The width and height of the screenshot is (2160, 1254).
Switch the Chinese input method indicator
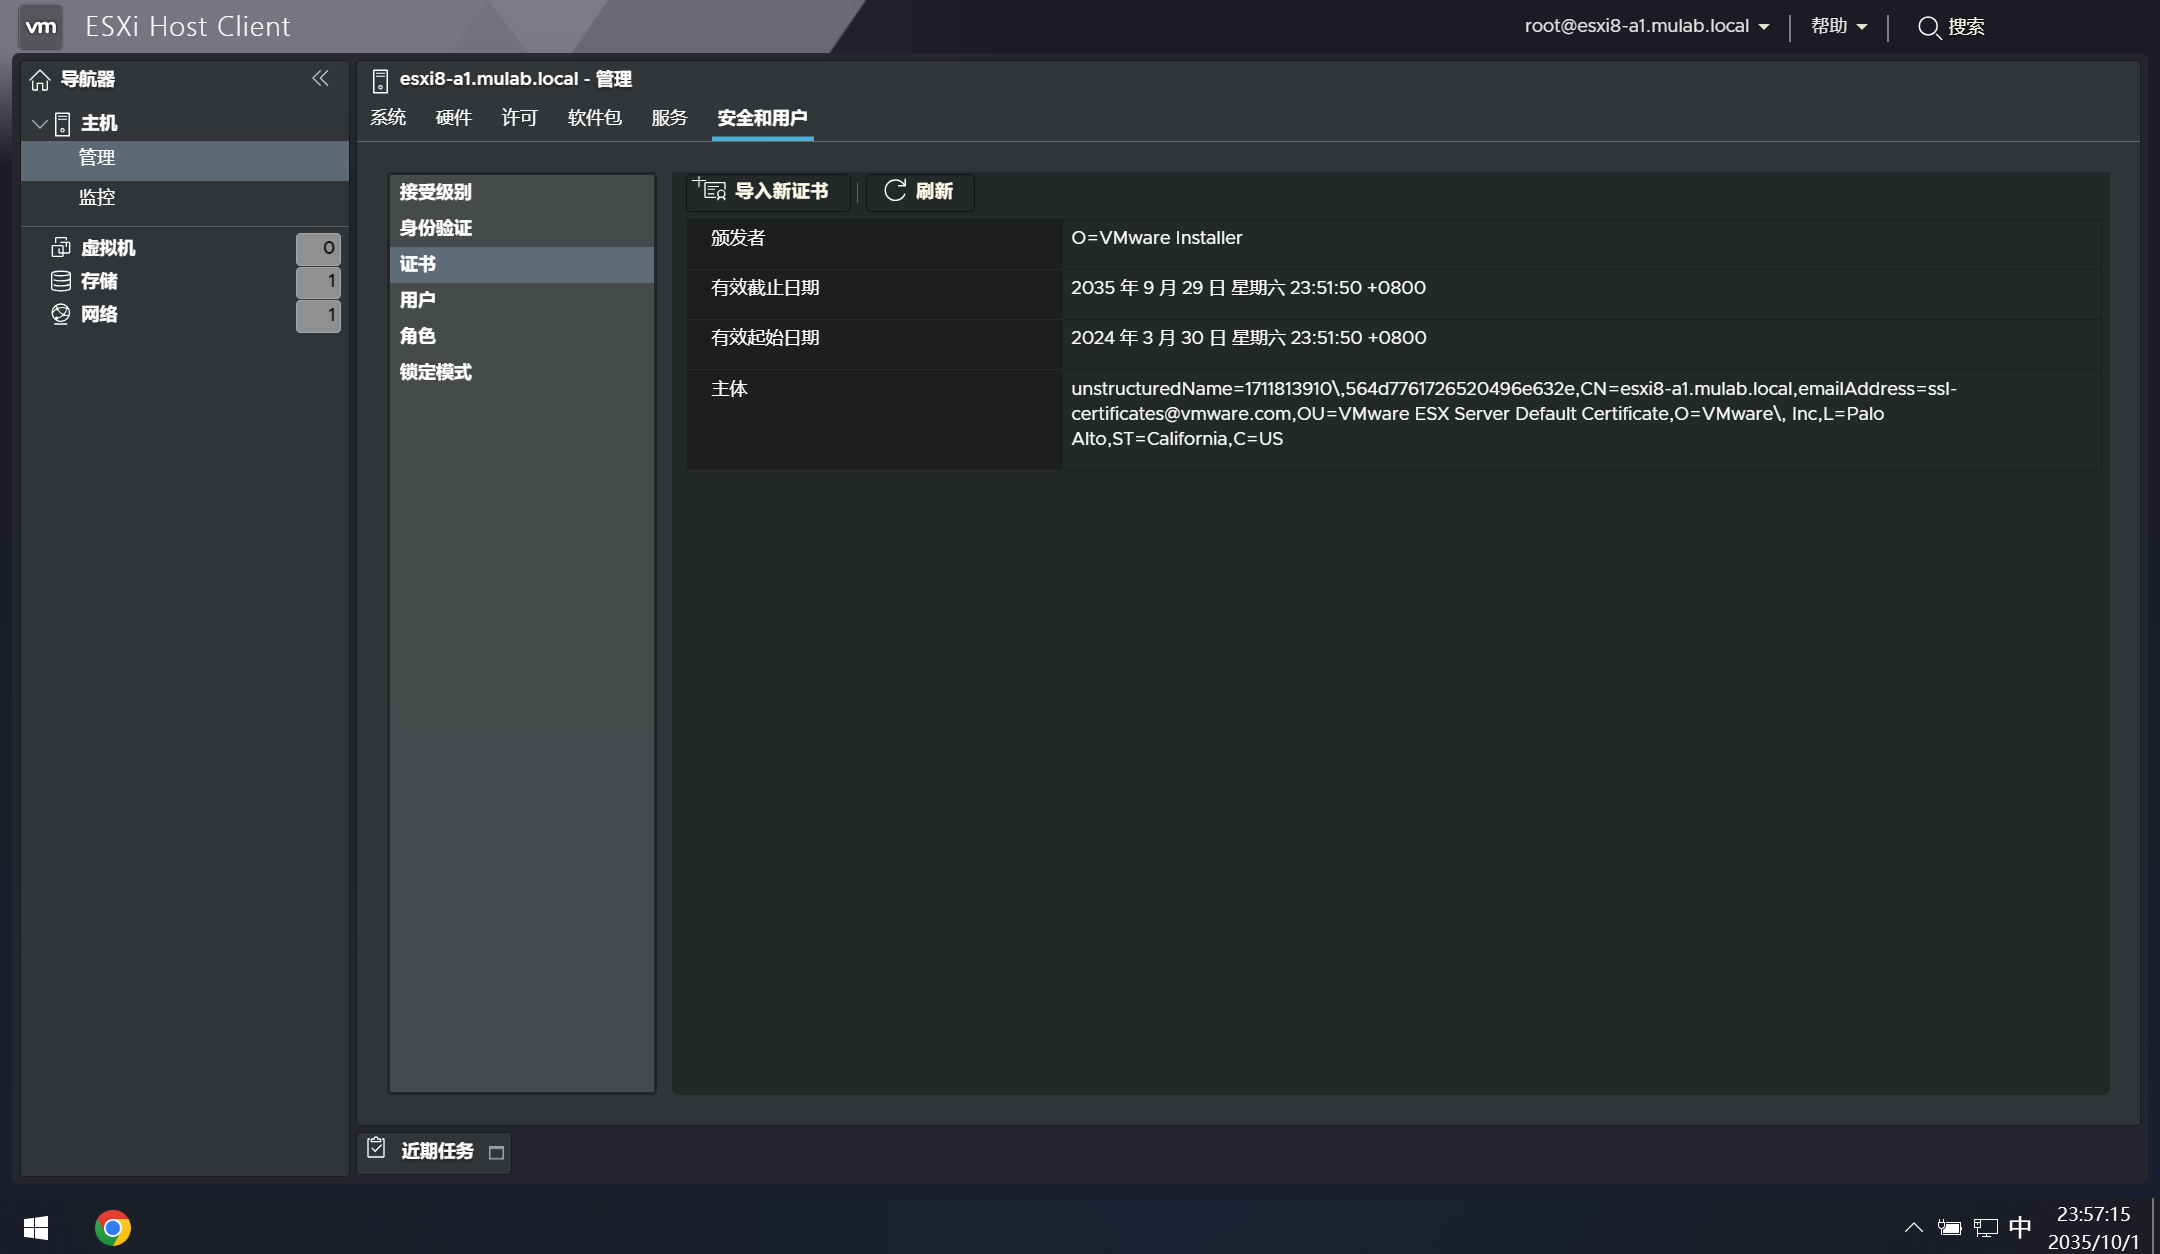tap(2020, 1227)
